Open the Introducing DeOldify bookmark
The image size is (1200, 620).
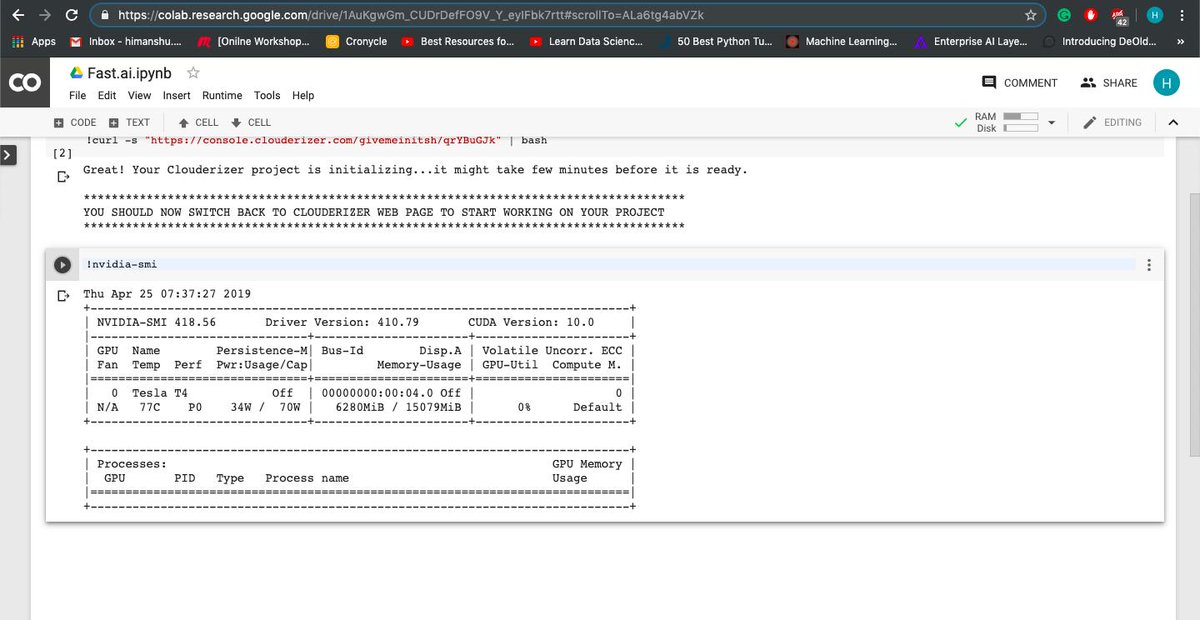[1098, 42]
